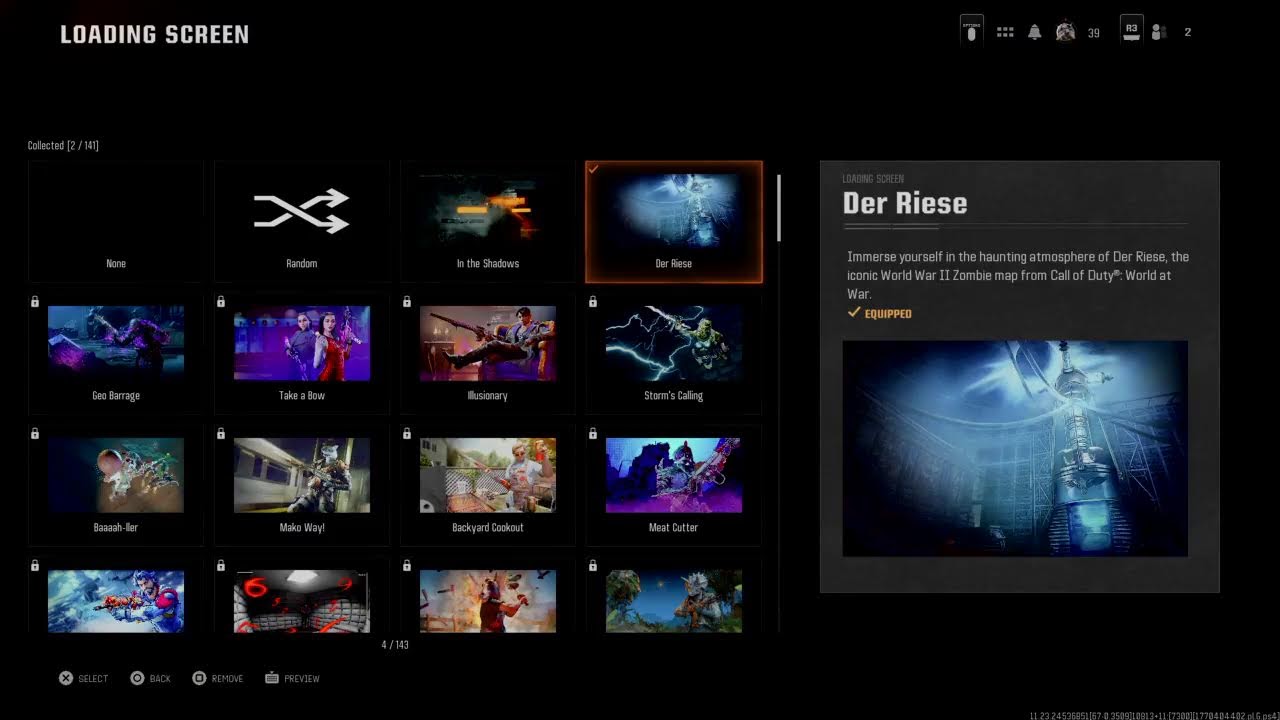Click the LOADING SCREEN page title
This screenshot has height=720, width=1280.
click(x=155, y=34)
